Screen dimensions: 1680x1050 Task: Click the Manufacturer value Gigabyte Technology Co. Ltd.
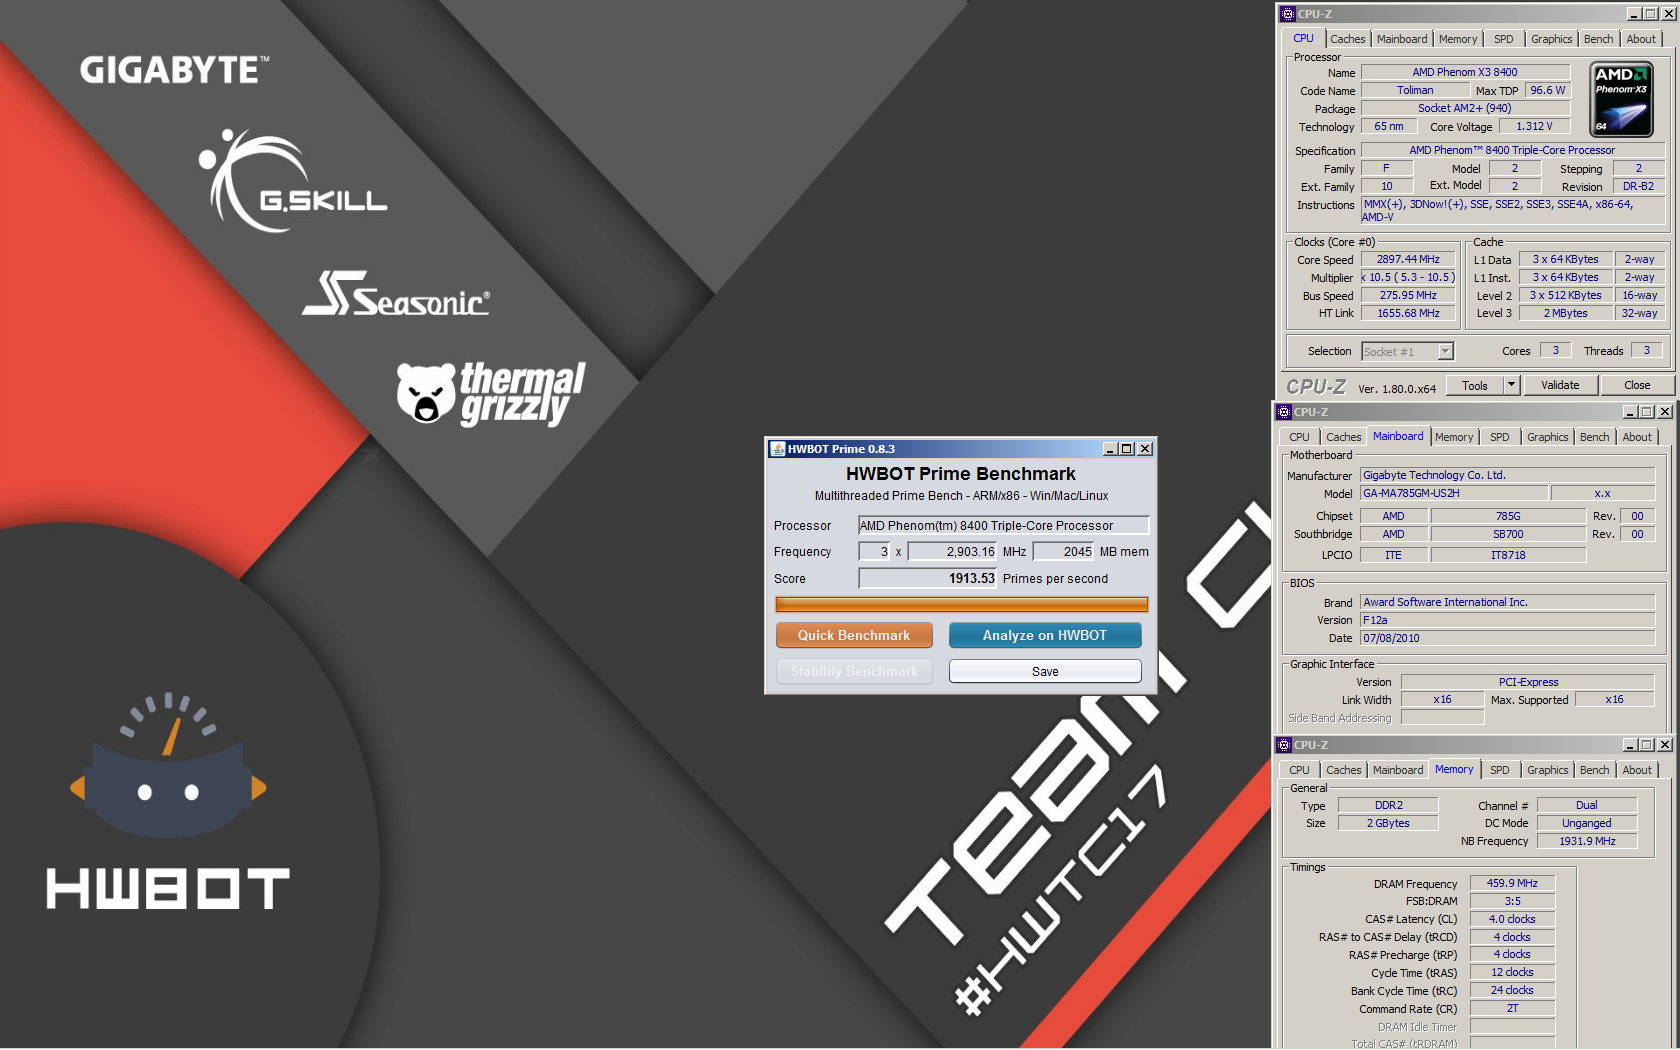[1507, 475]
